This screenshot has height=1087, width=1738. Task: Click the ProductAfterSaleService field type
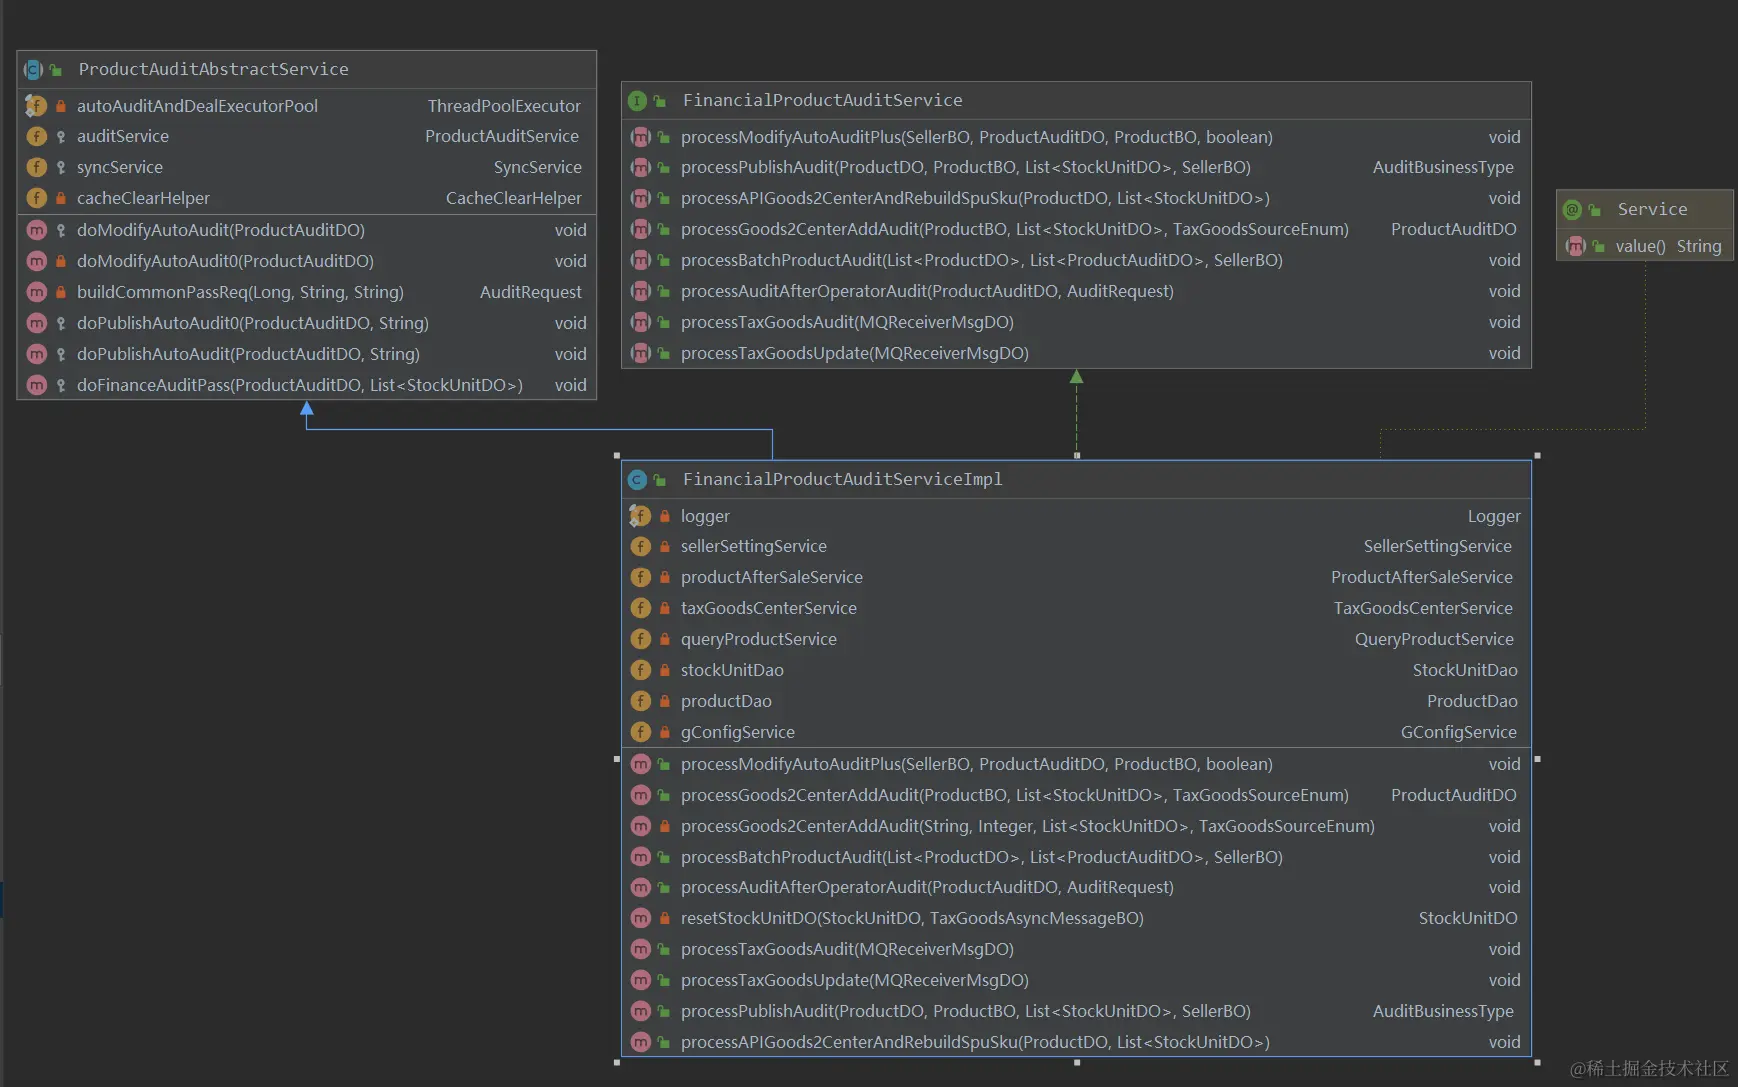click(1422, 577)
